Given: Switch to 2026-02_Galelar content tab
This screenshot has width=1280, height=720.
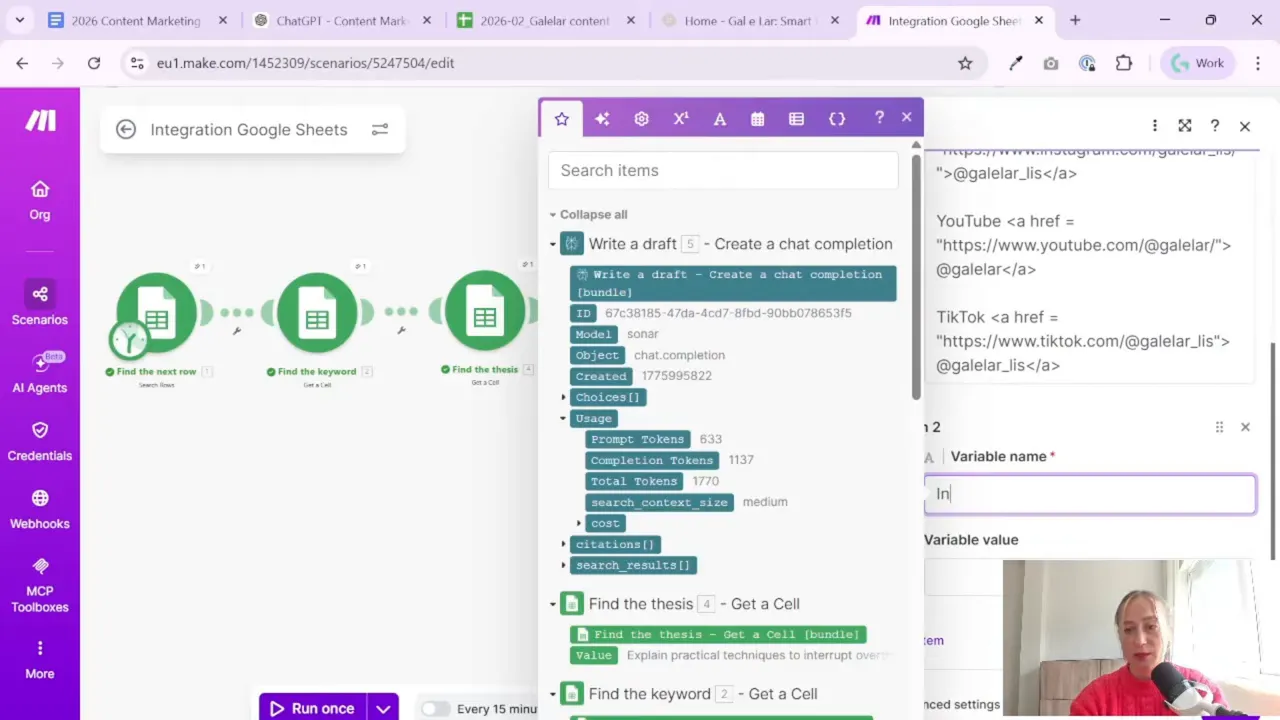Looking at the screenshot, I should tap(546, 20).
